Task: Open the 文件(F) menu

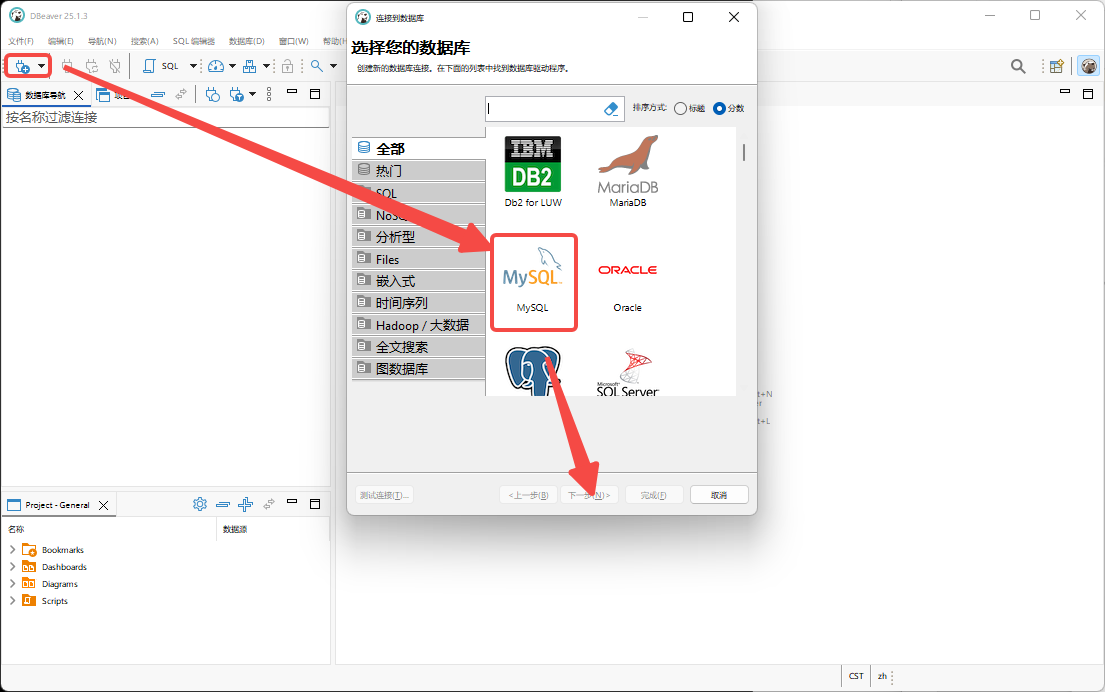Action: pos(20,41)
